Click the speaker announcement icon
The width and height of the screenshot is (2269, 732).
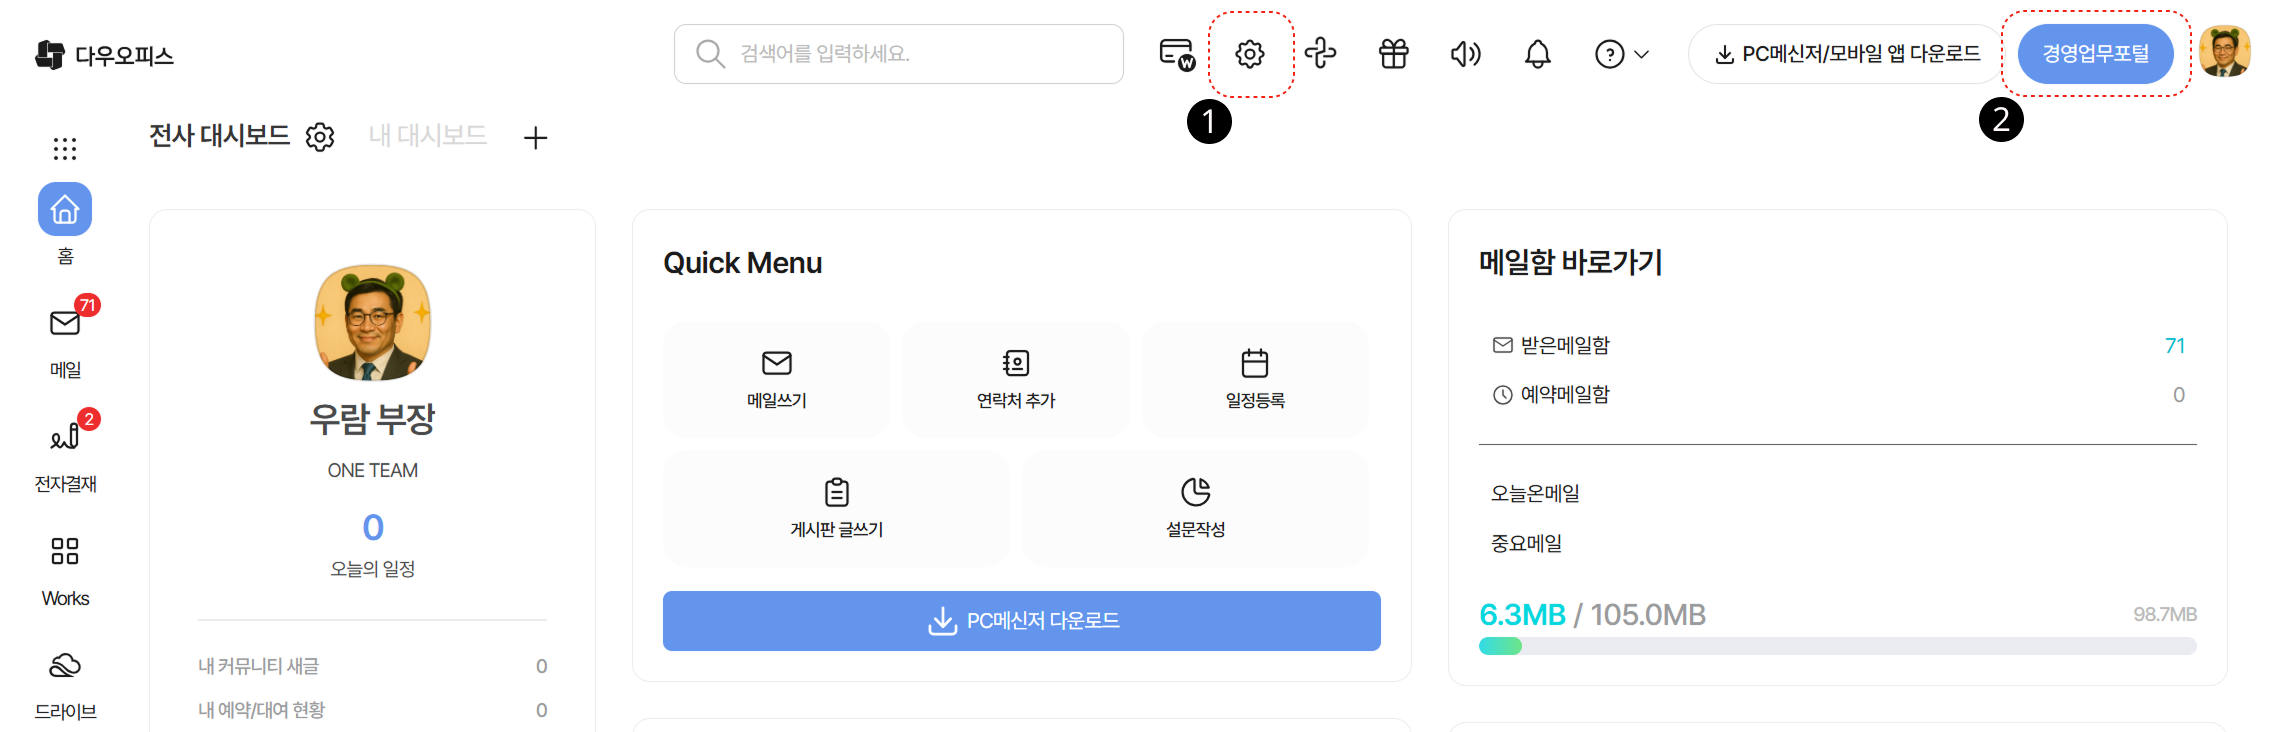click(1465, 54)
